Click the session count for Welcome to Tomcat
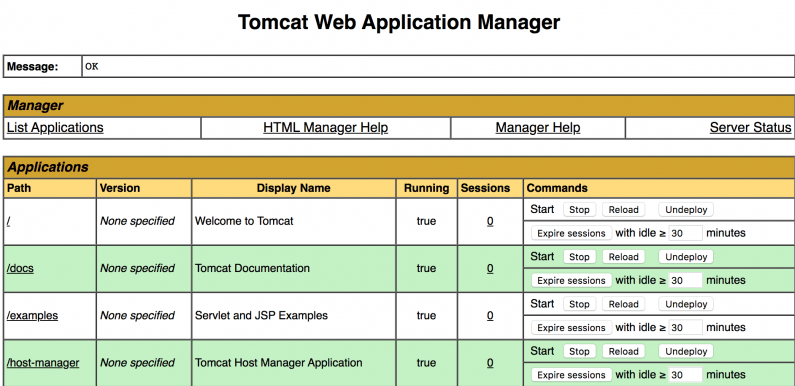 490,221
